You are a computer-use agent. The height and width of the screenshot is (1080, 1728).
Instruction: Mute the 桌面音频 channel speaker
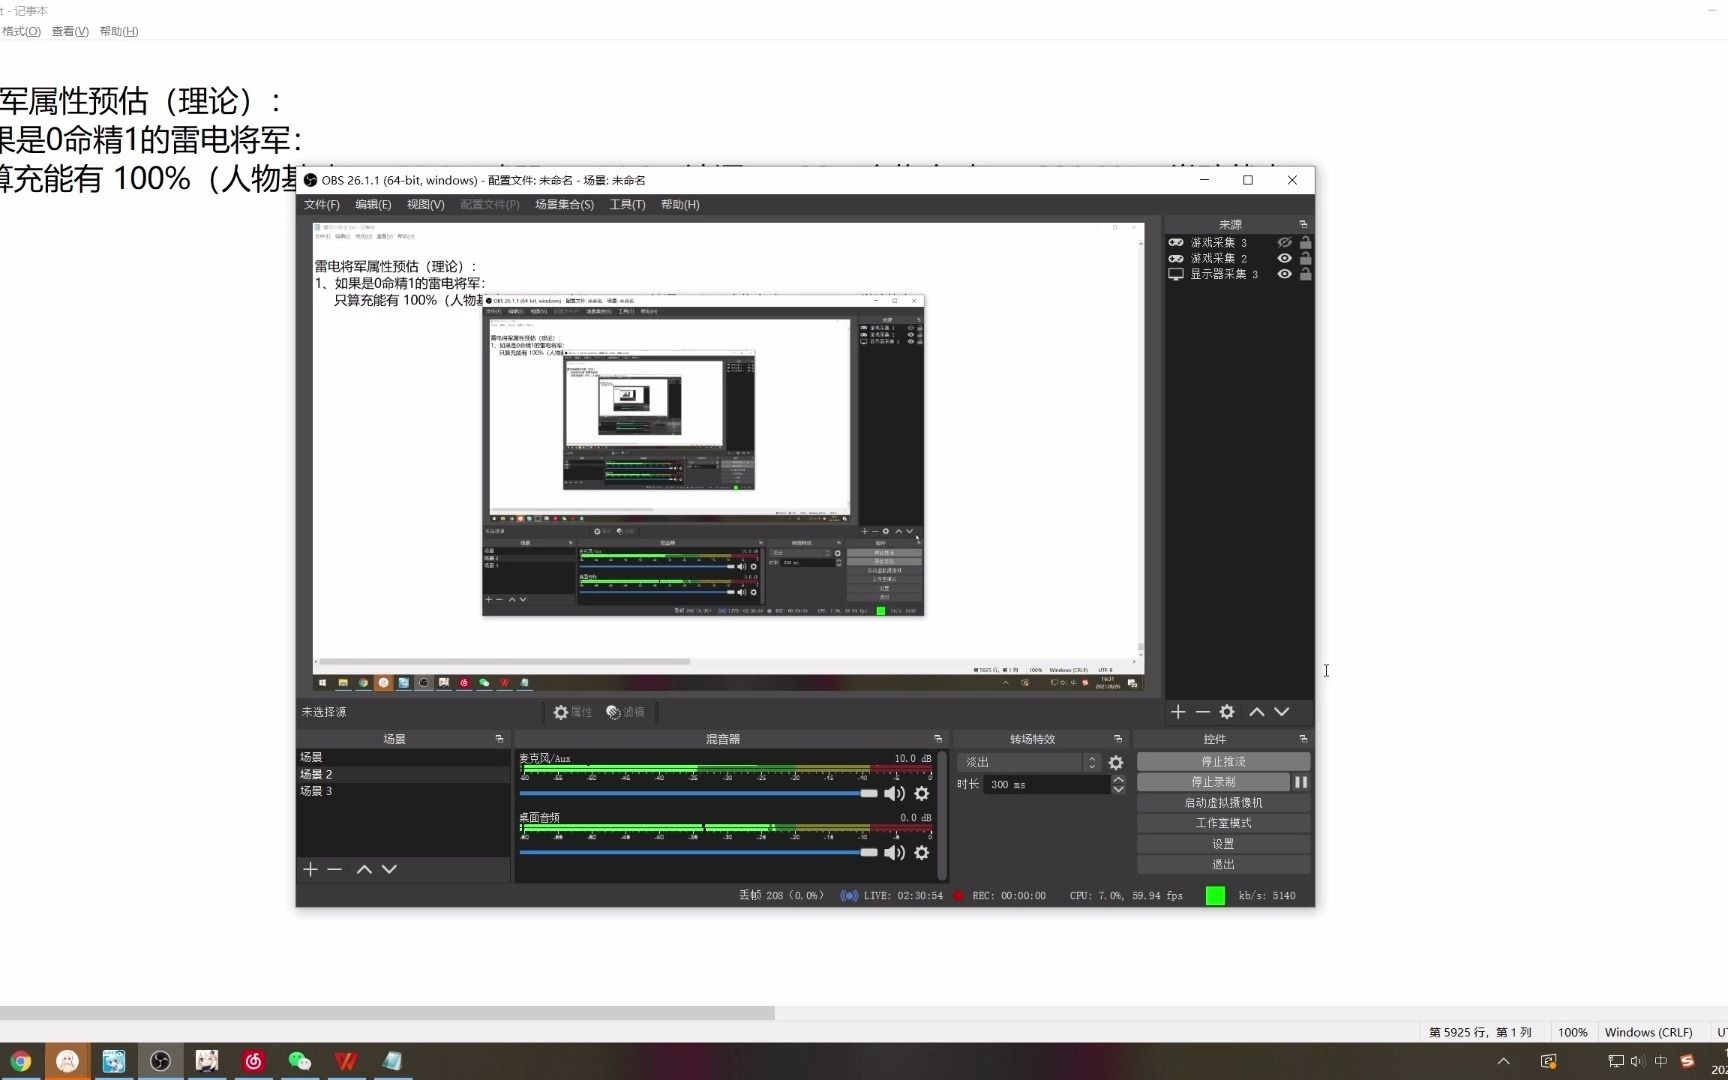pyautogui.click(x=894, y=852)
